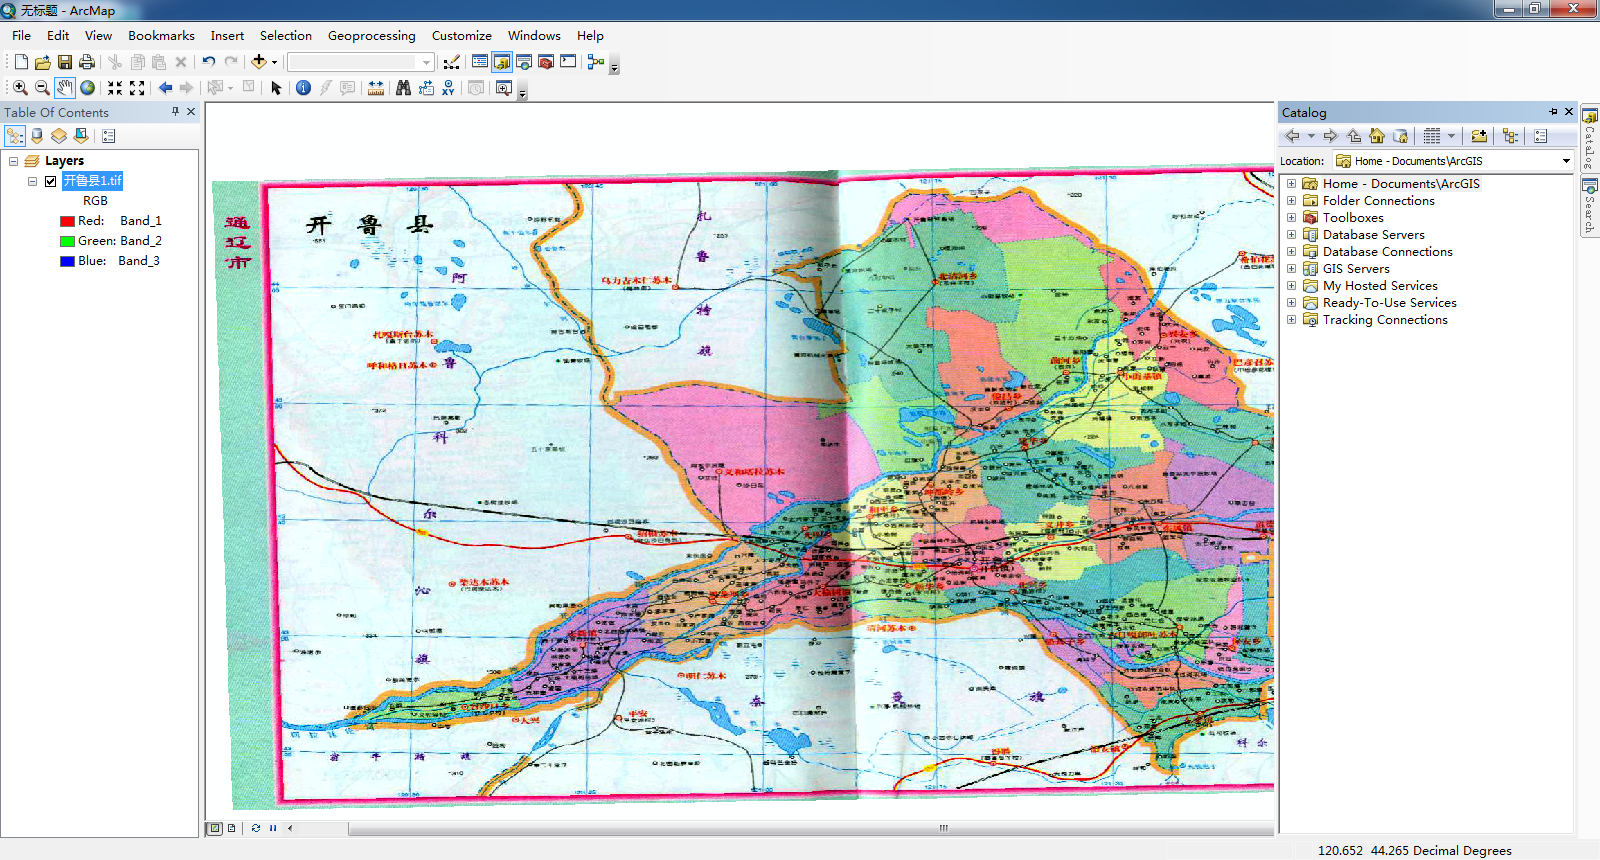Open ArcToolbox red toolbox window icon
This screenshot has height=860, width=1600.
tap(546, 62)
